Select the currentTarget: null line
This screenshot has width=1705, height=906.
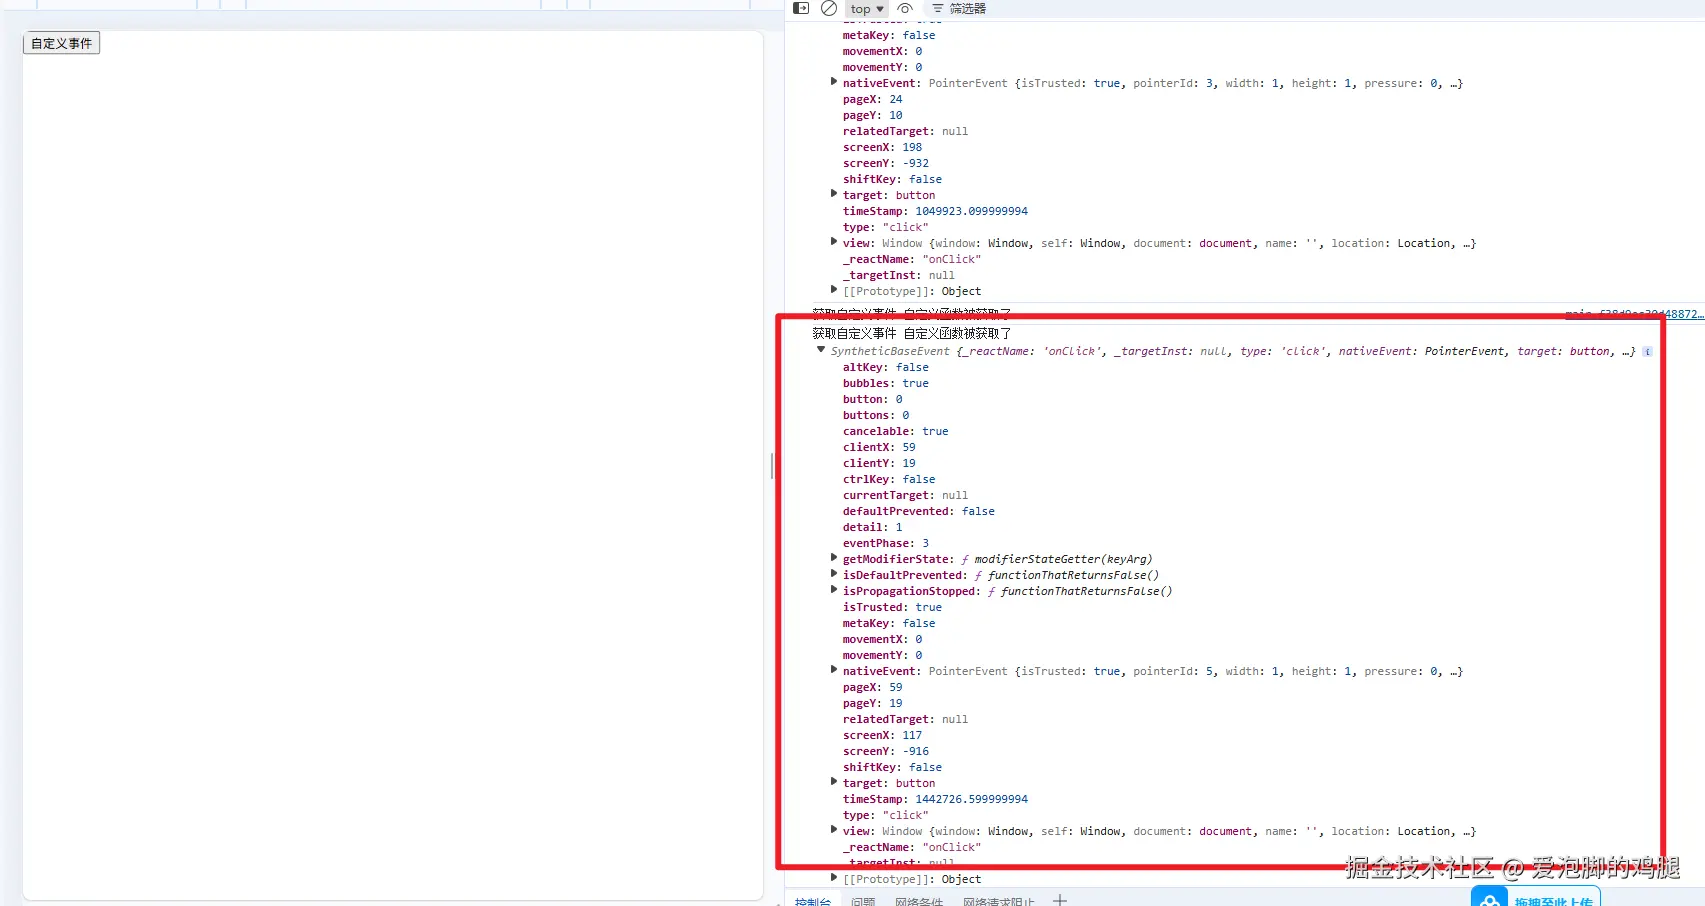[x=906, y=495]
